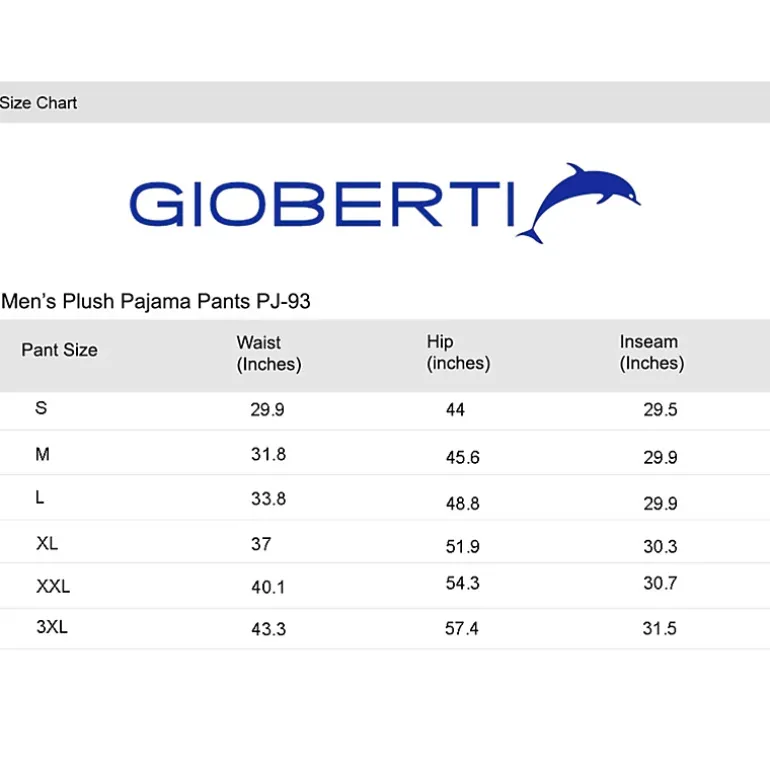Click hip value 44 for size S
The height and width of the screenshot is (770, 770).
[455, 410]
